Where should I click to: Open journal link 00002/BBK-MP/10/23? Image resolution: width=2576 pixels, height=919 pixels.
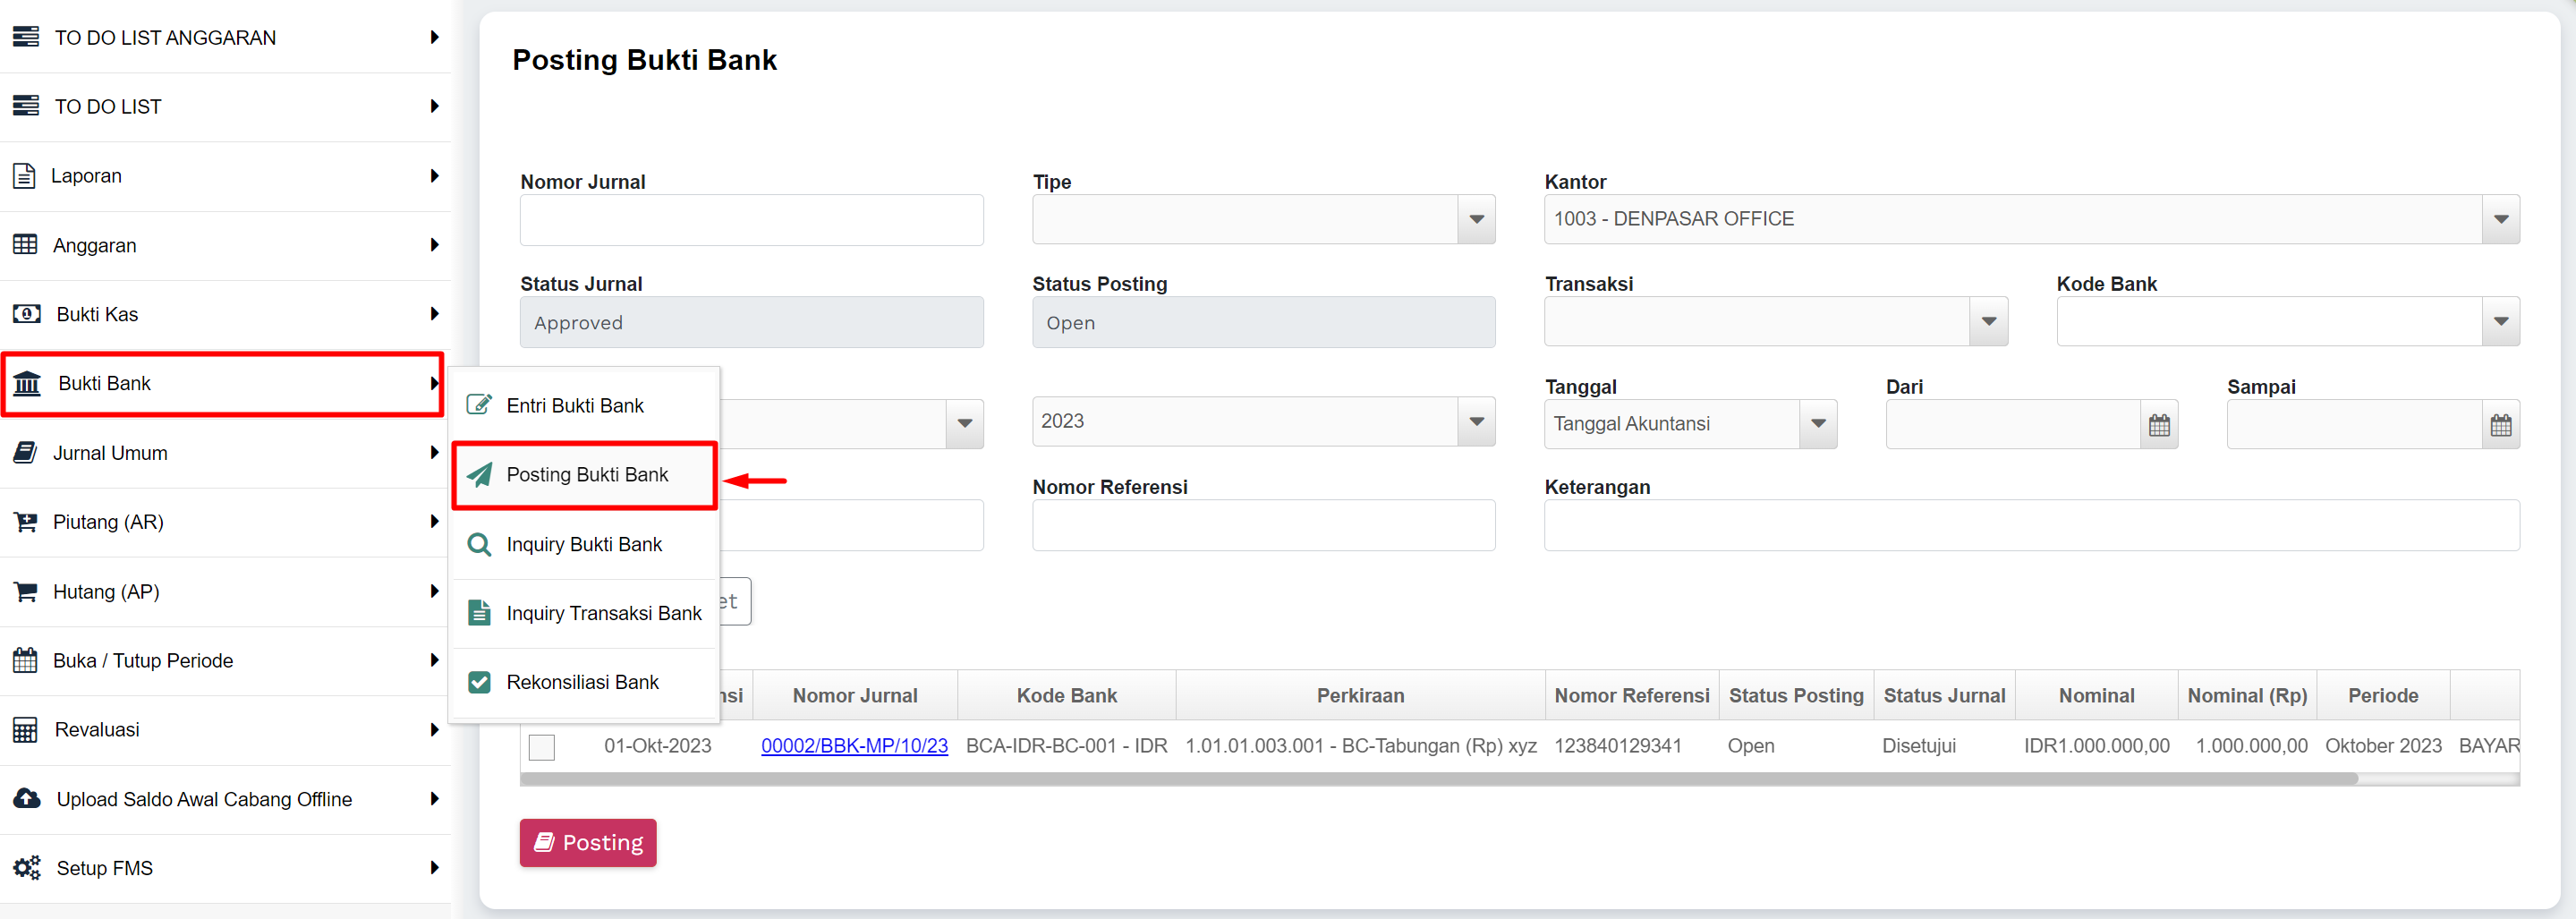click(x=854, y=746)
